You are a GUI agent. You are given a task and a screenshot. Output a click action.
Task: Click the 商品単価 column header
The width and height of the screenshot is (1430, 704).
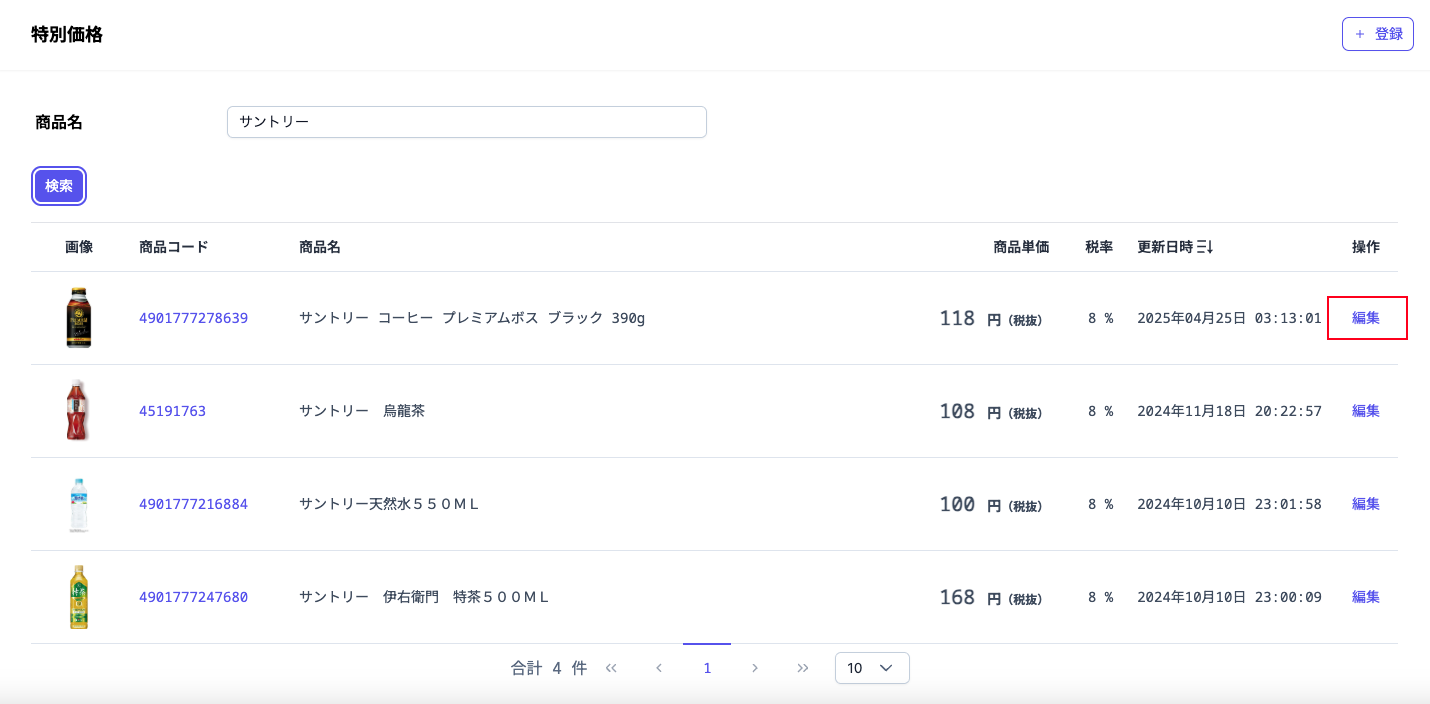click(x=1021, y=247)
